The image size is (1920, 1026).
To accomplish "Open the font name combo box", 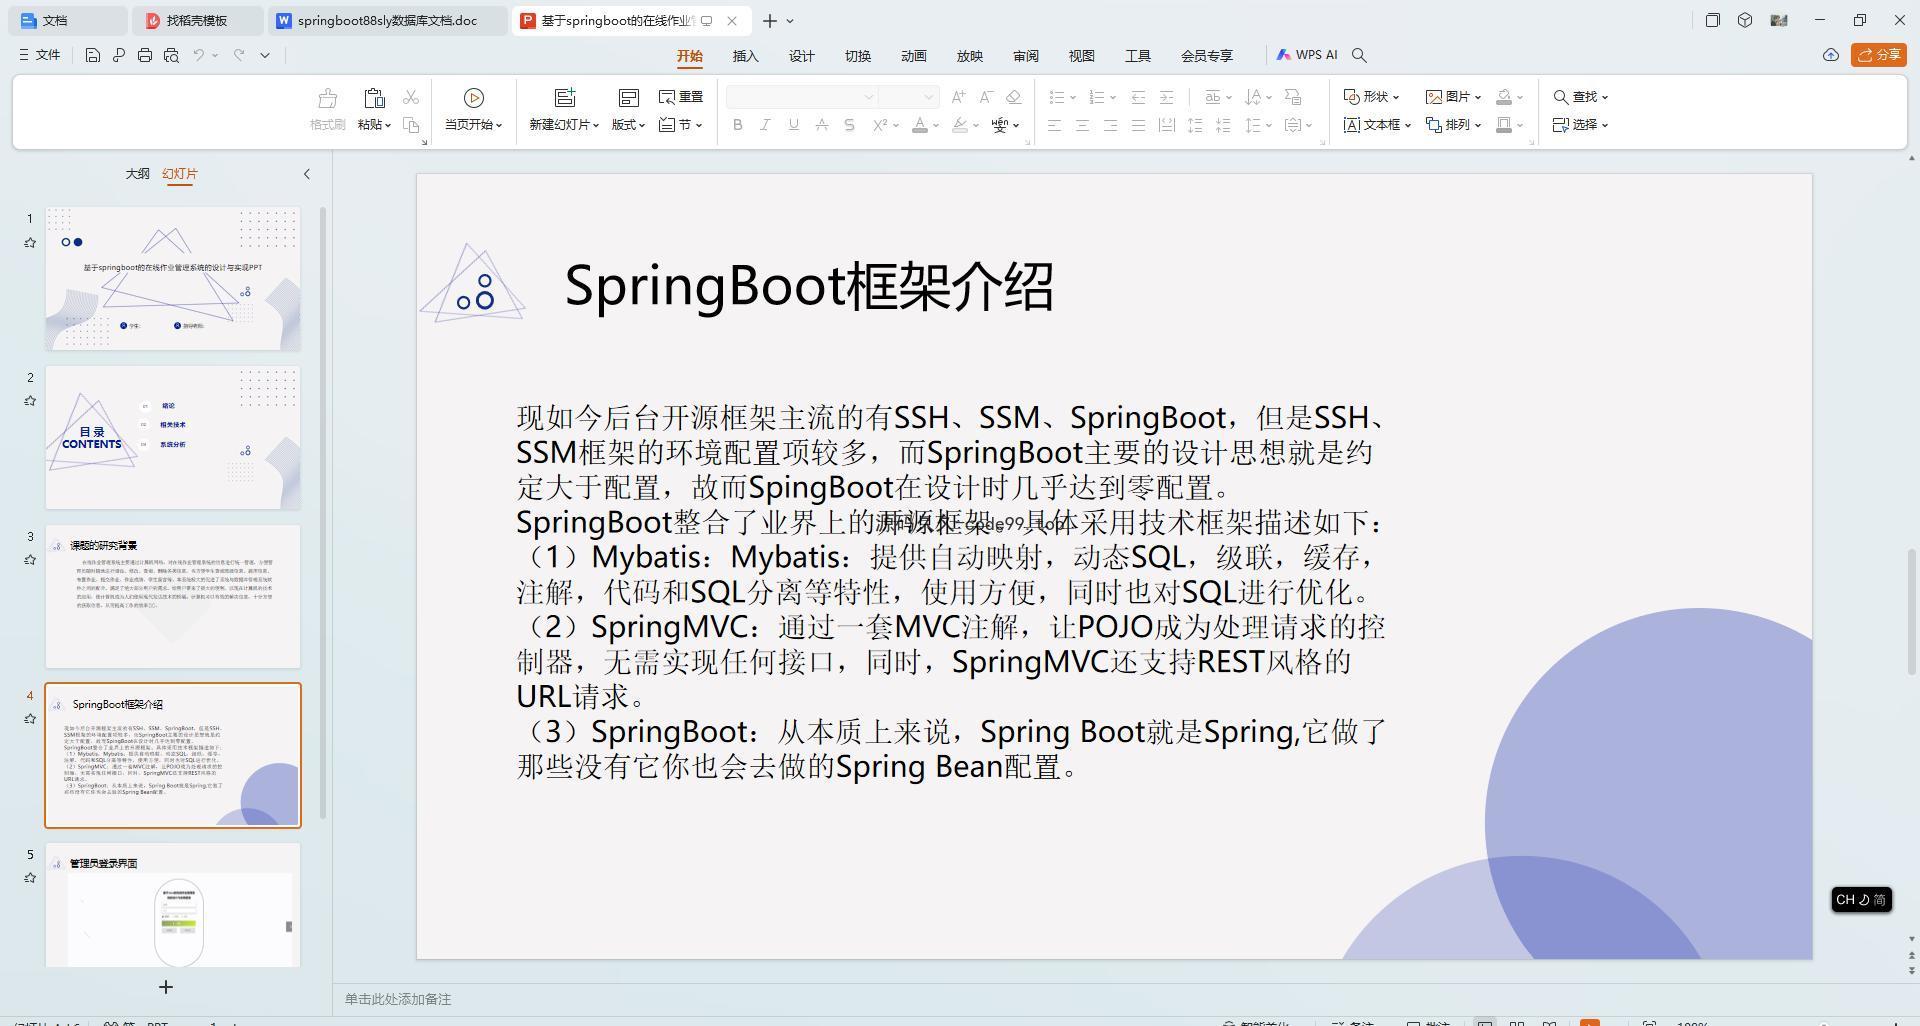I will coord(802,97).
